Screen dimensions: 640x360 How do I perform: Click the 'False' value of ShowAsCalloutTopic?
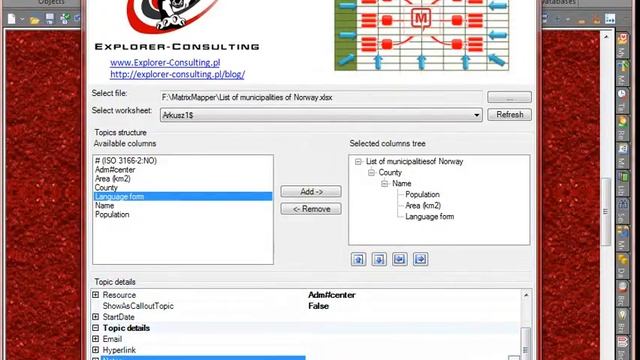tap(318, 306)
